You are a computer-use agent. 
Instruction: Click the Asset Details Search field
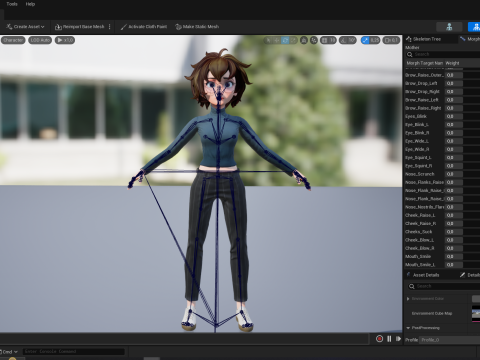point(444,286)
